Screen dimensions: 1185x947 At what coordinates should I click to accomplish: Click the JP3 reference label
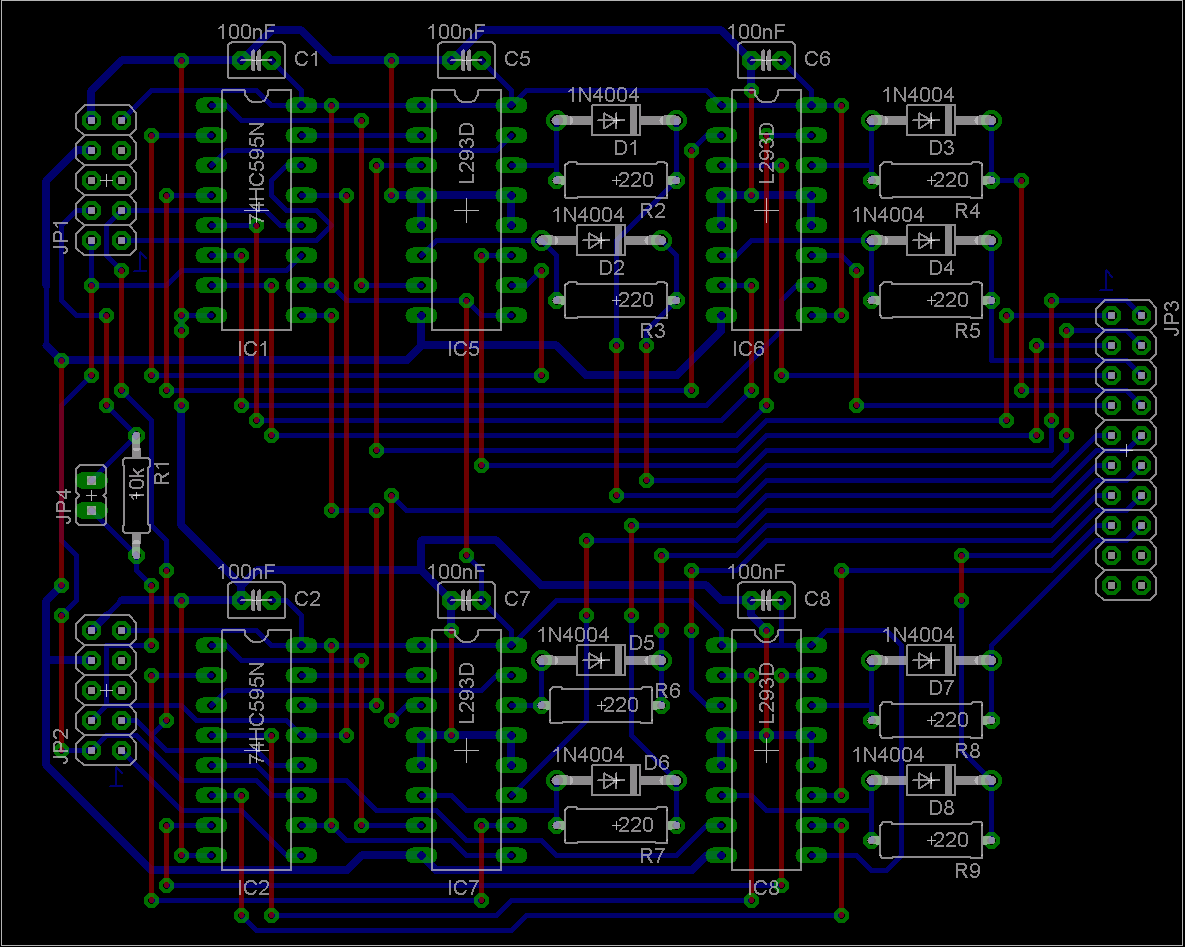pos(1171,317)
